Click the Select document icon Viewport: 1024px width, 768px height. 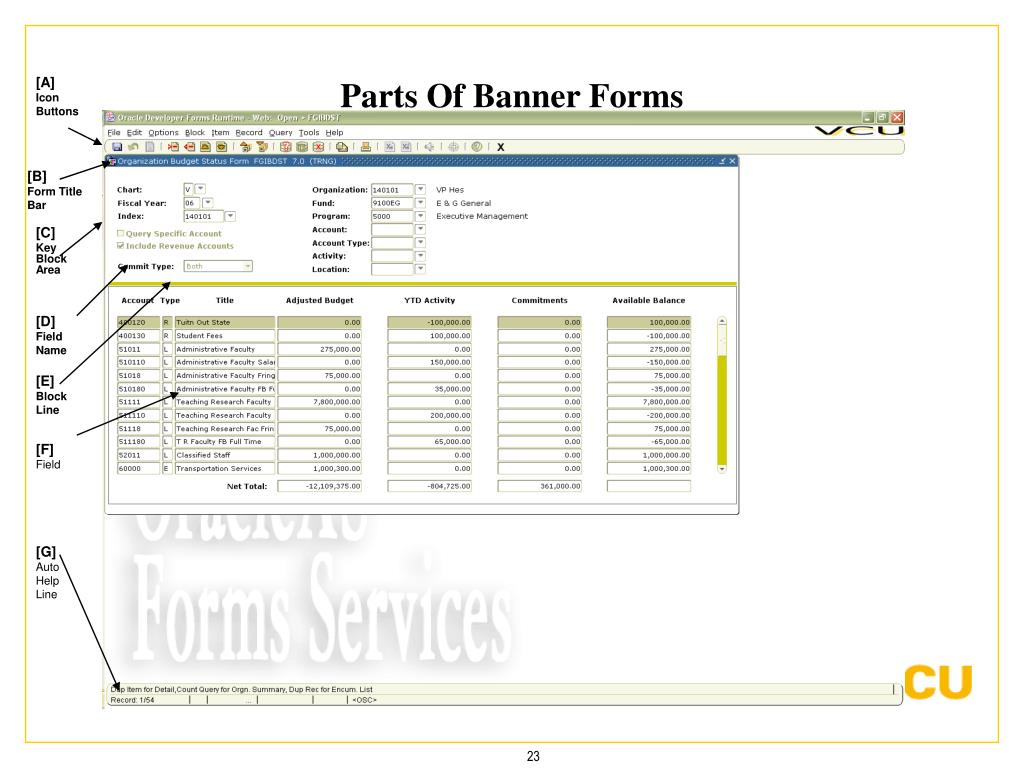pos(150,147)
